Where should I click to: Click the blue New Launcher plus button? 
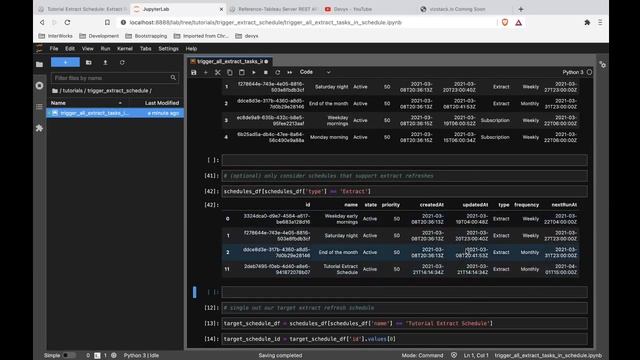[x=65, y=62]
